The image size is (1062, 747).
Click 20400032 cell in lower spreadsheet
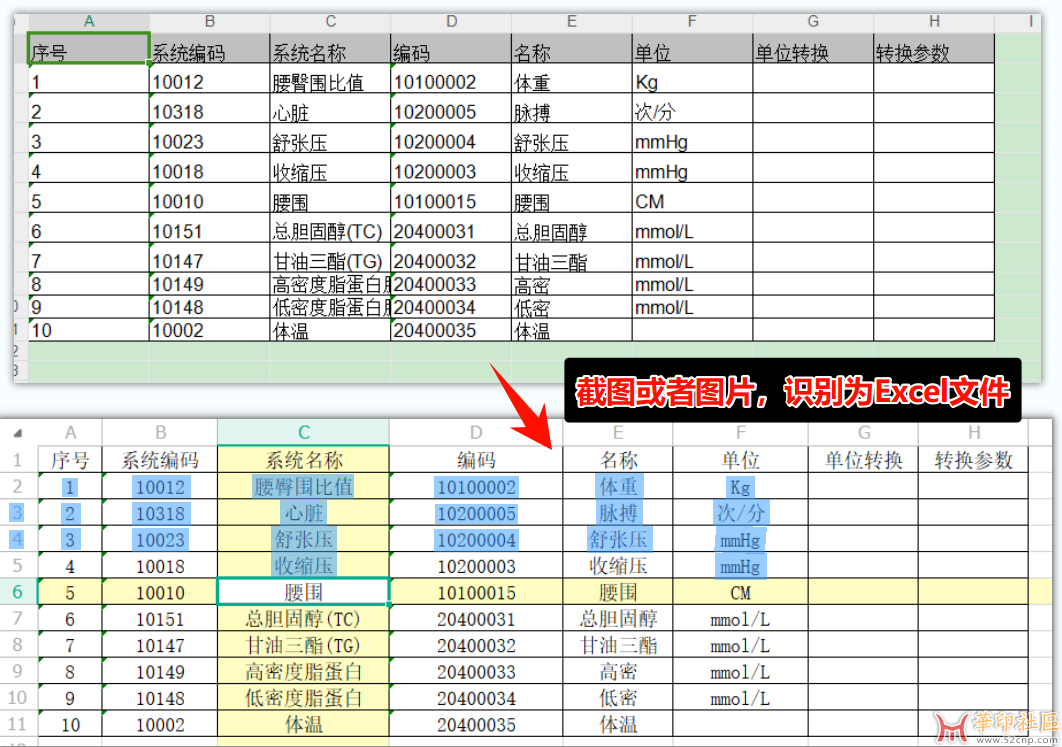[476, 645]
